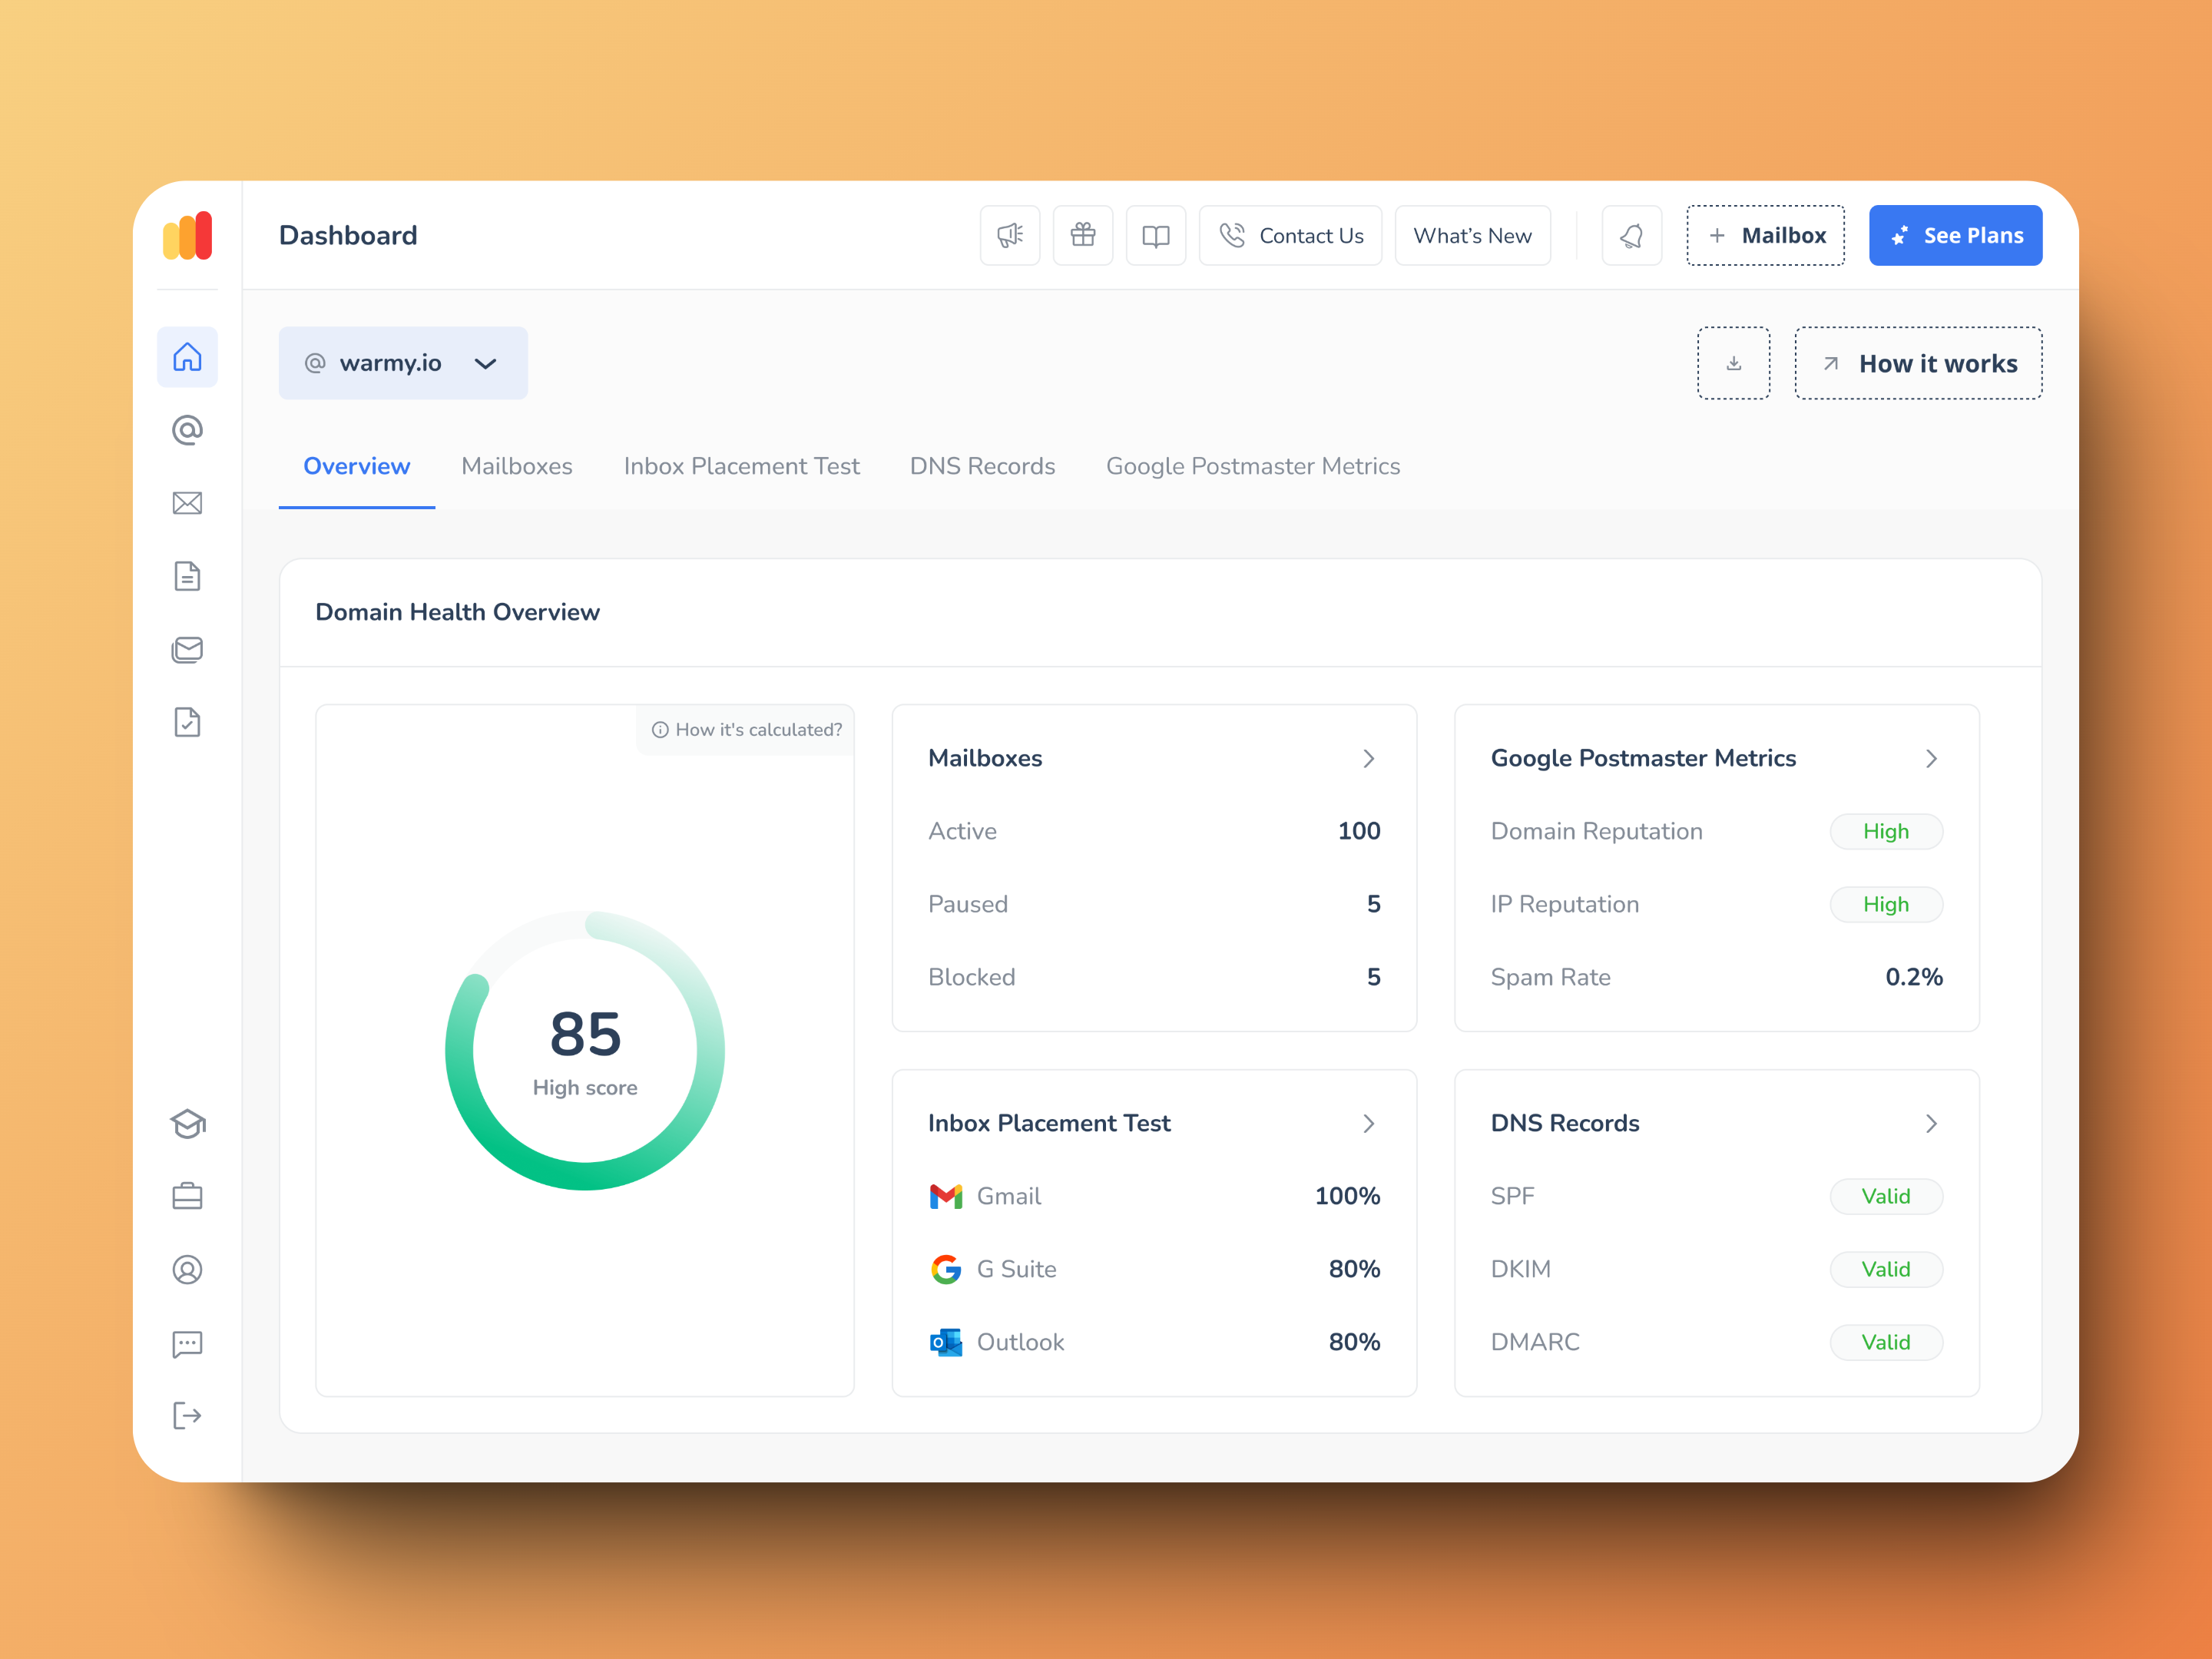The width and height of the screenshot is (2212, 1659).
Task: Click the chat message icon in sidebar
Action: (187, 1343)
